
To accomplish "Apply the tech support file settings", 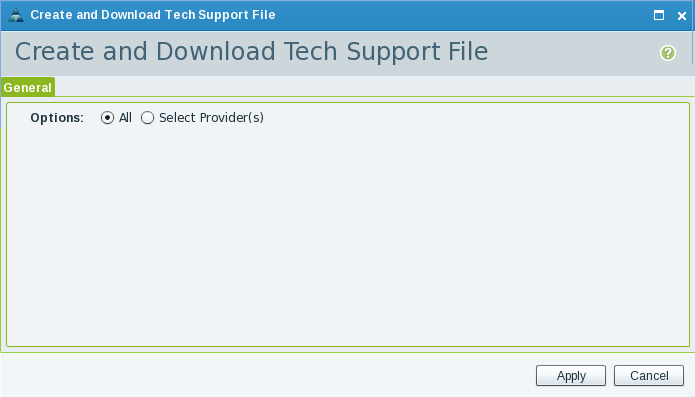I will [x=570, y=376].
